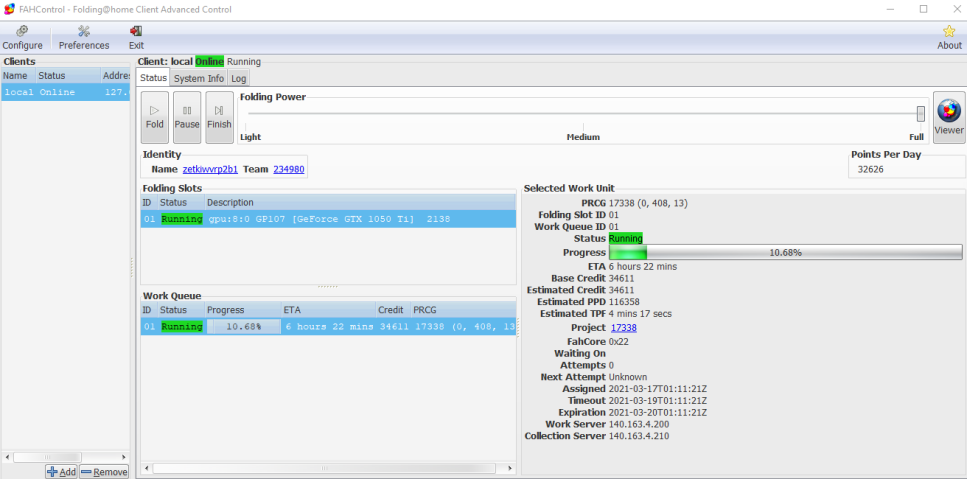Click the Work Queue ETA column header
Image resolution: width=967 pixels, height=479 pixels.
click(328, 309)
